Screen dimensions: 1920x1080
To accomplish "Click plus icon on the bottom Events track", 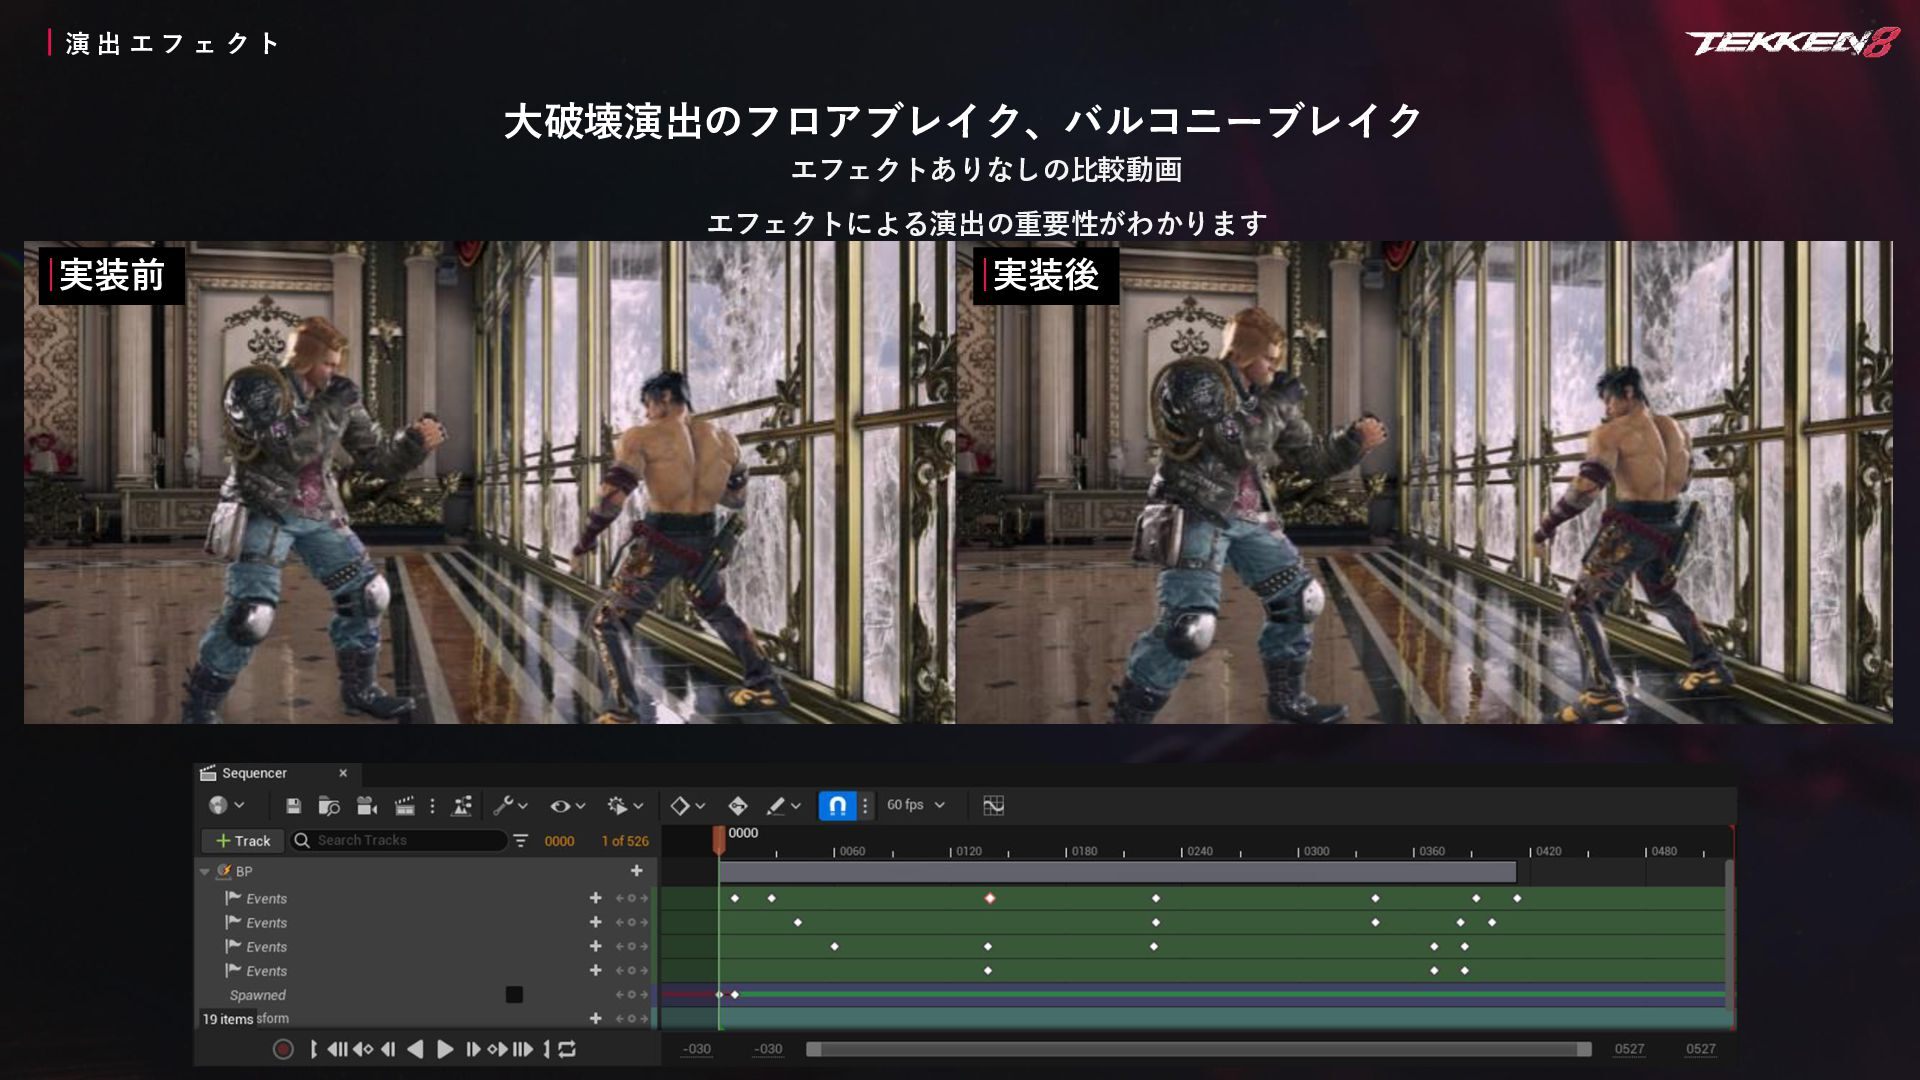I will coord(595,970).
